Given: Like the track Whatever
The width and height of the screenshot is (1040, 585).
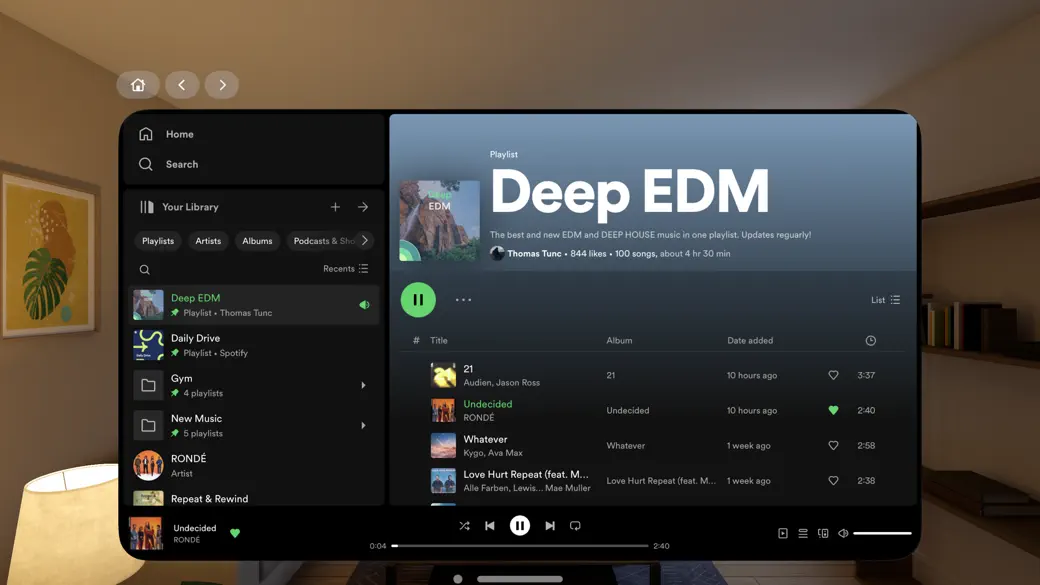Looking at the screenshot, I should coord(833,445).
